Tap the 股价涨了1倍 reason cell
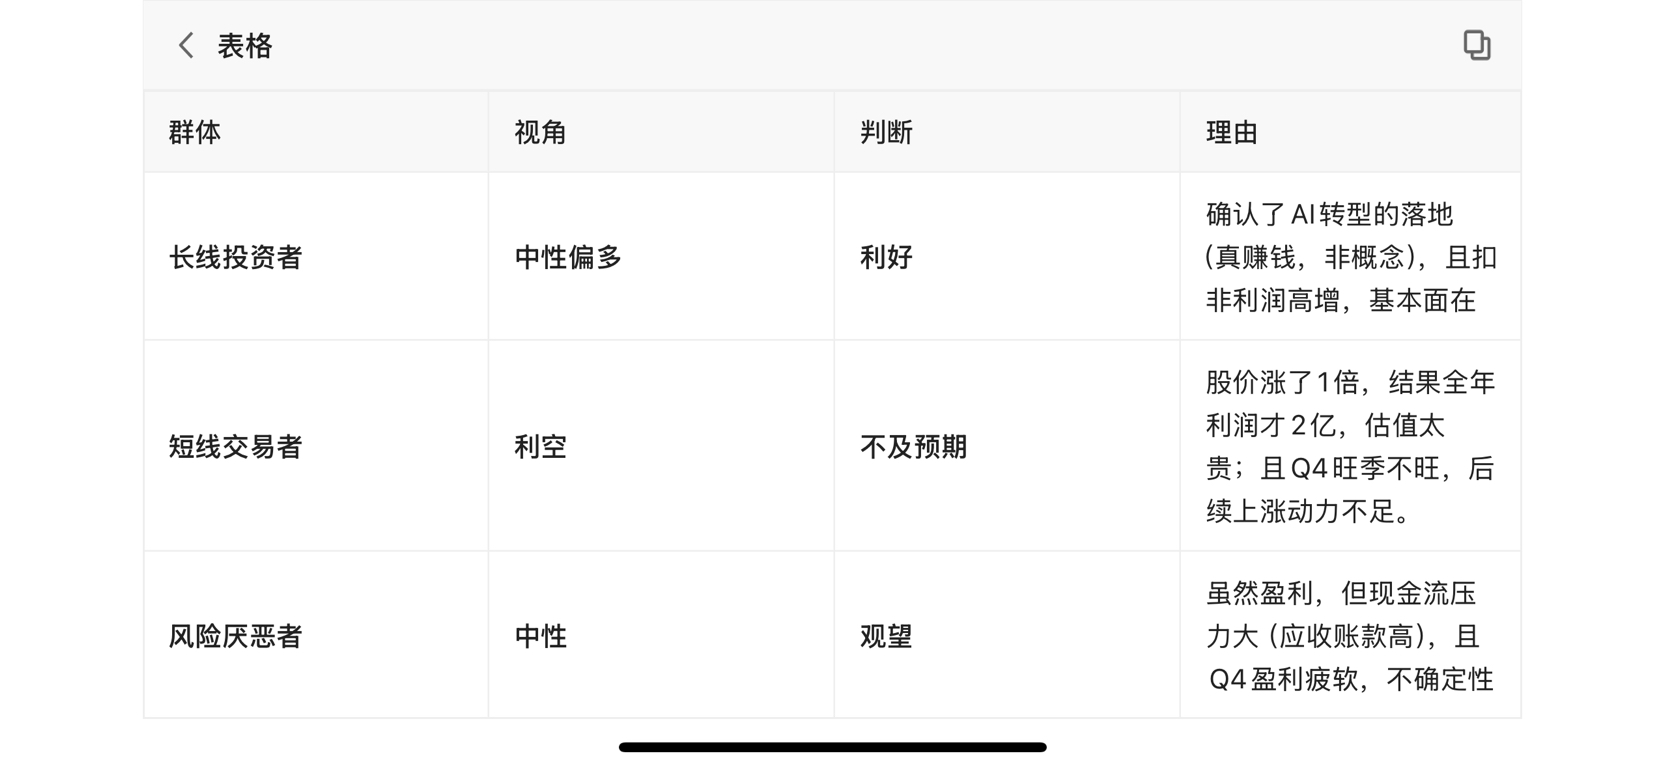The width and height of the screenshot is (1665, 769). (x=1350, y=446)
